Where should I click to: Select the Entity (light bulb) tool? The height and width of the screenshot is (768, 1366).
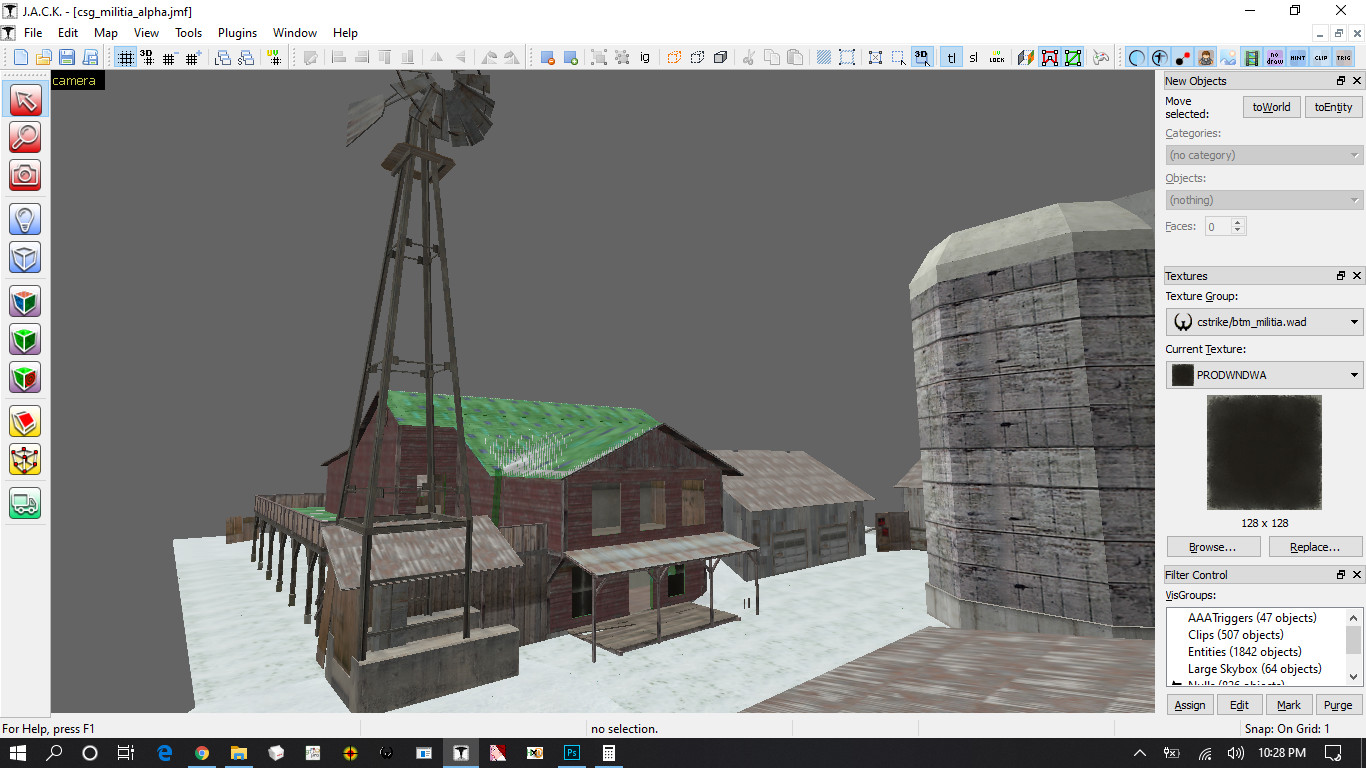(x=25, y=219)
